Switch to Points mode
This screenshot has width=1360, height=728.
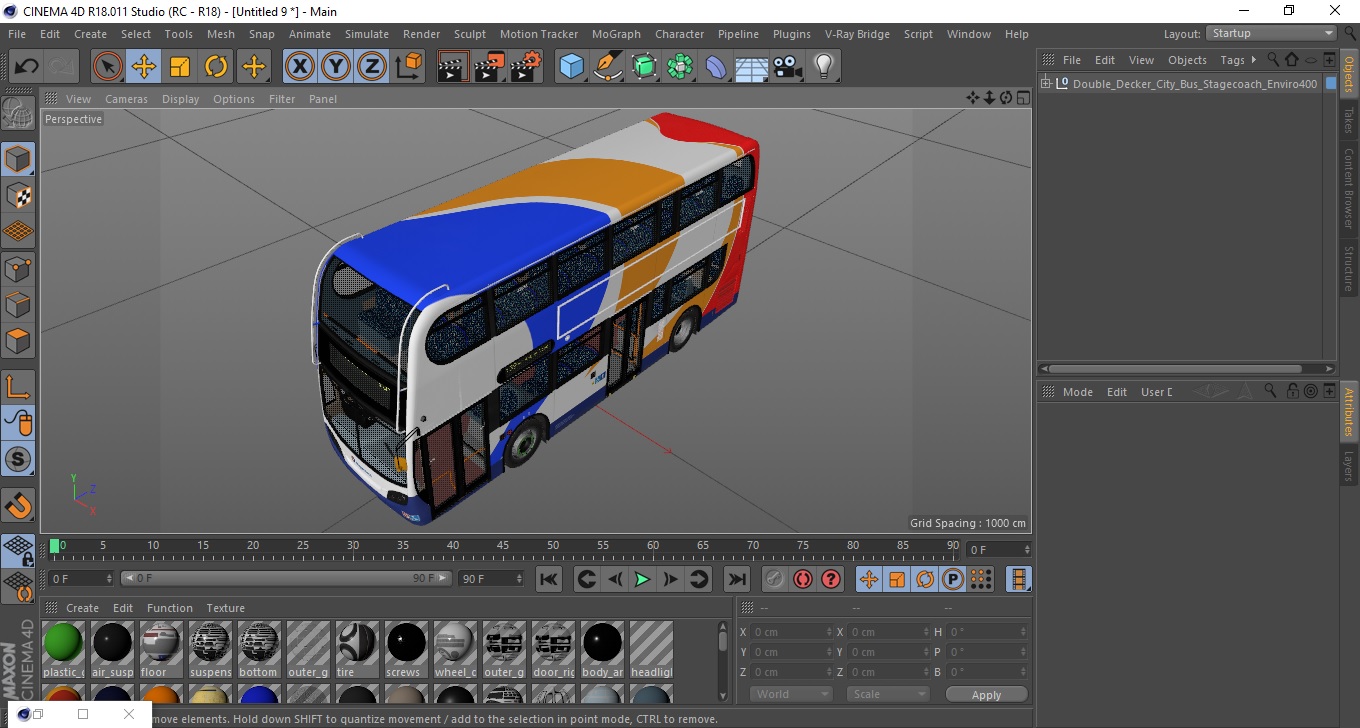pyautogui.click(x=18, y=268)
